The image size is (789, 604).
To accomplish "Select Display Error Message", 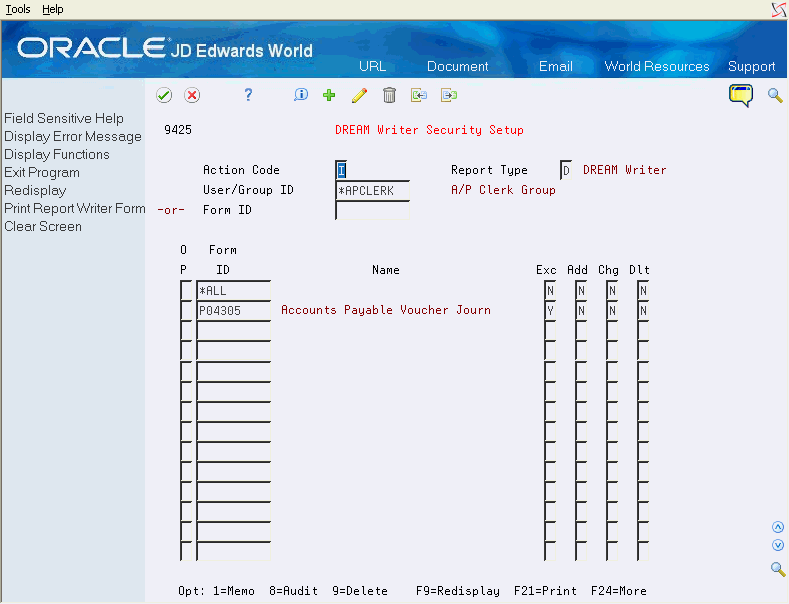I will point(73,136).
